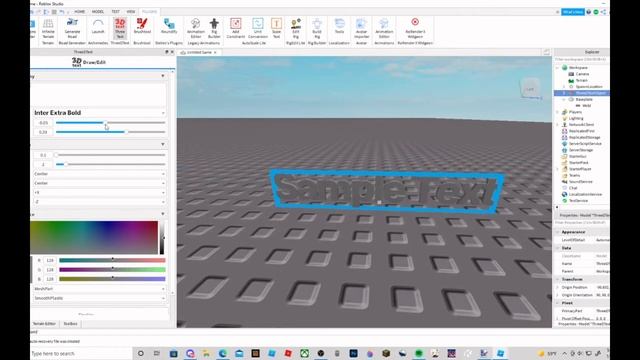Viewport: 640px width, 360px height.
Task: Click the Draw/Edit header button
Action: coord(89,62)
